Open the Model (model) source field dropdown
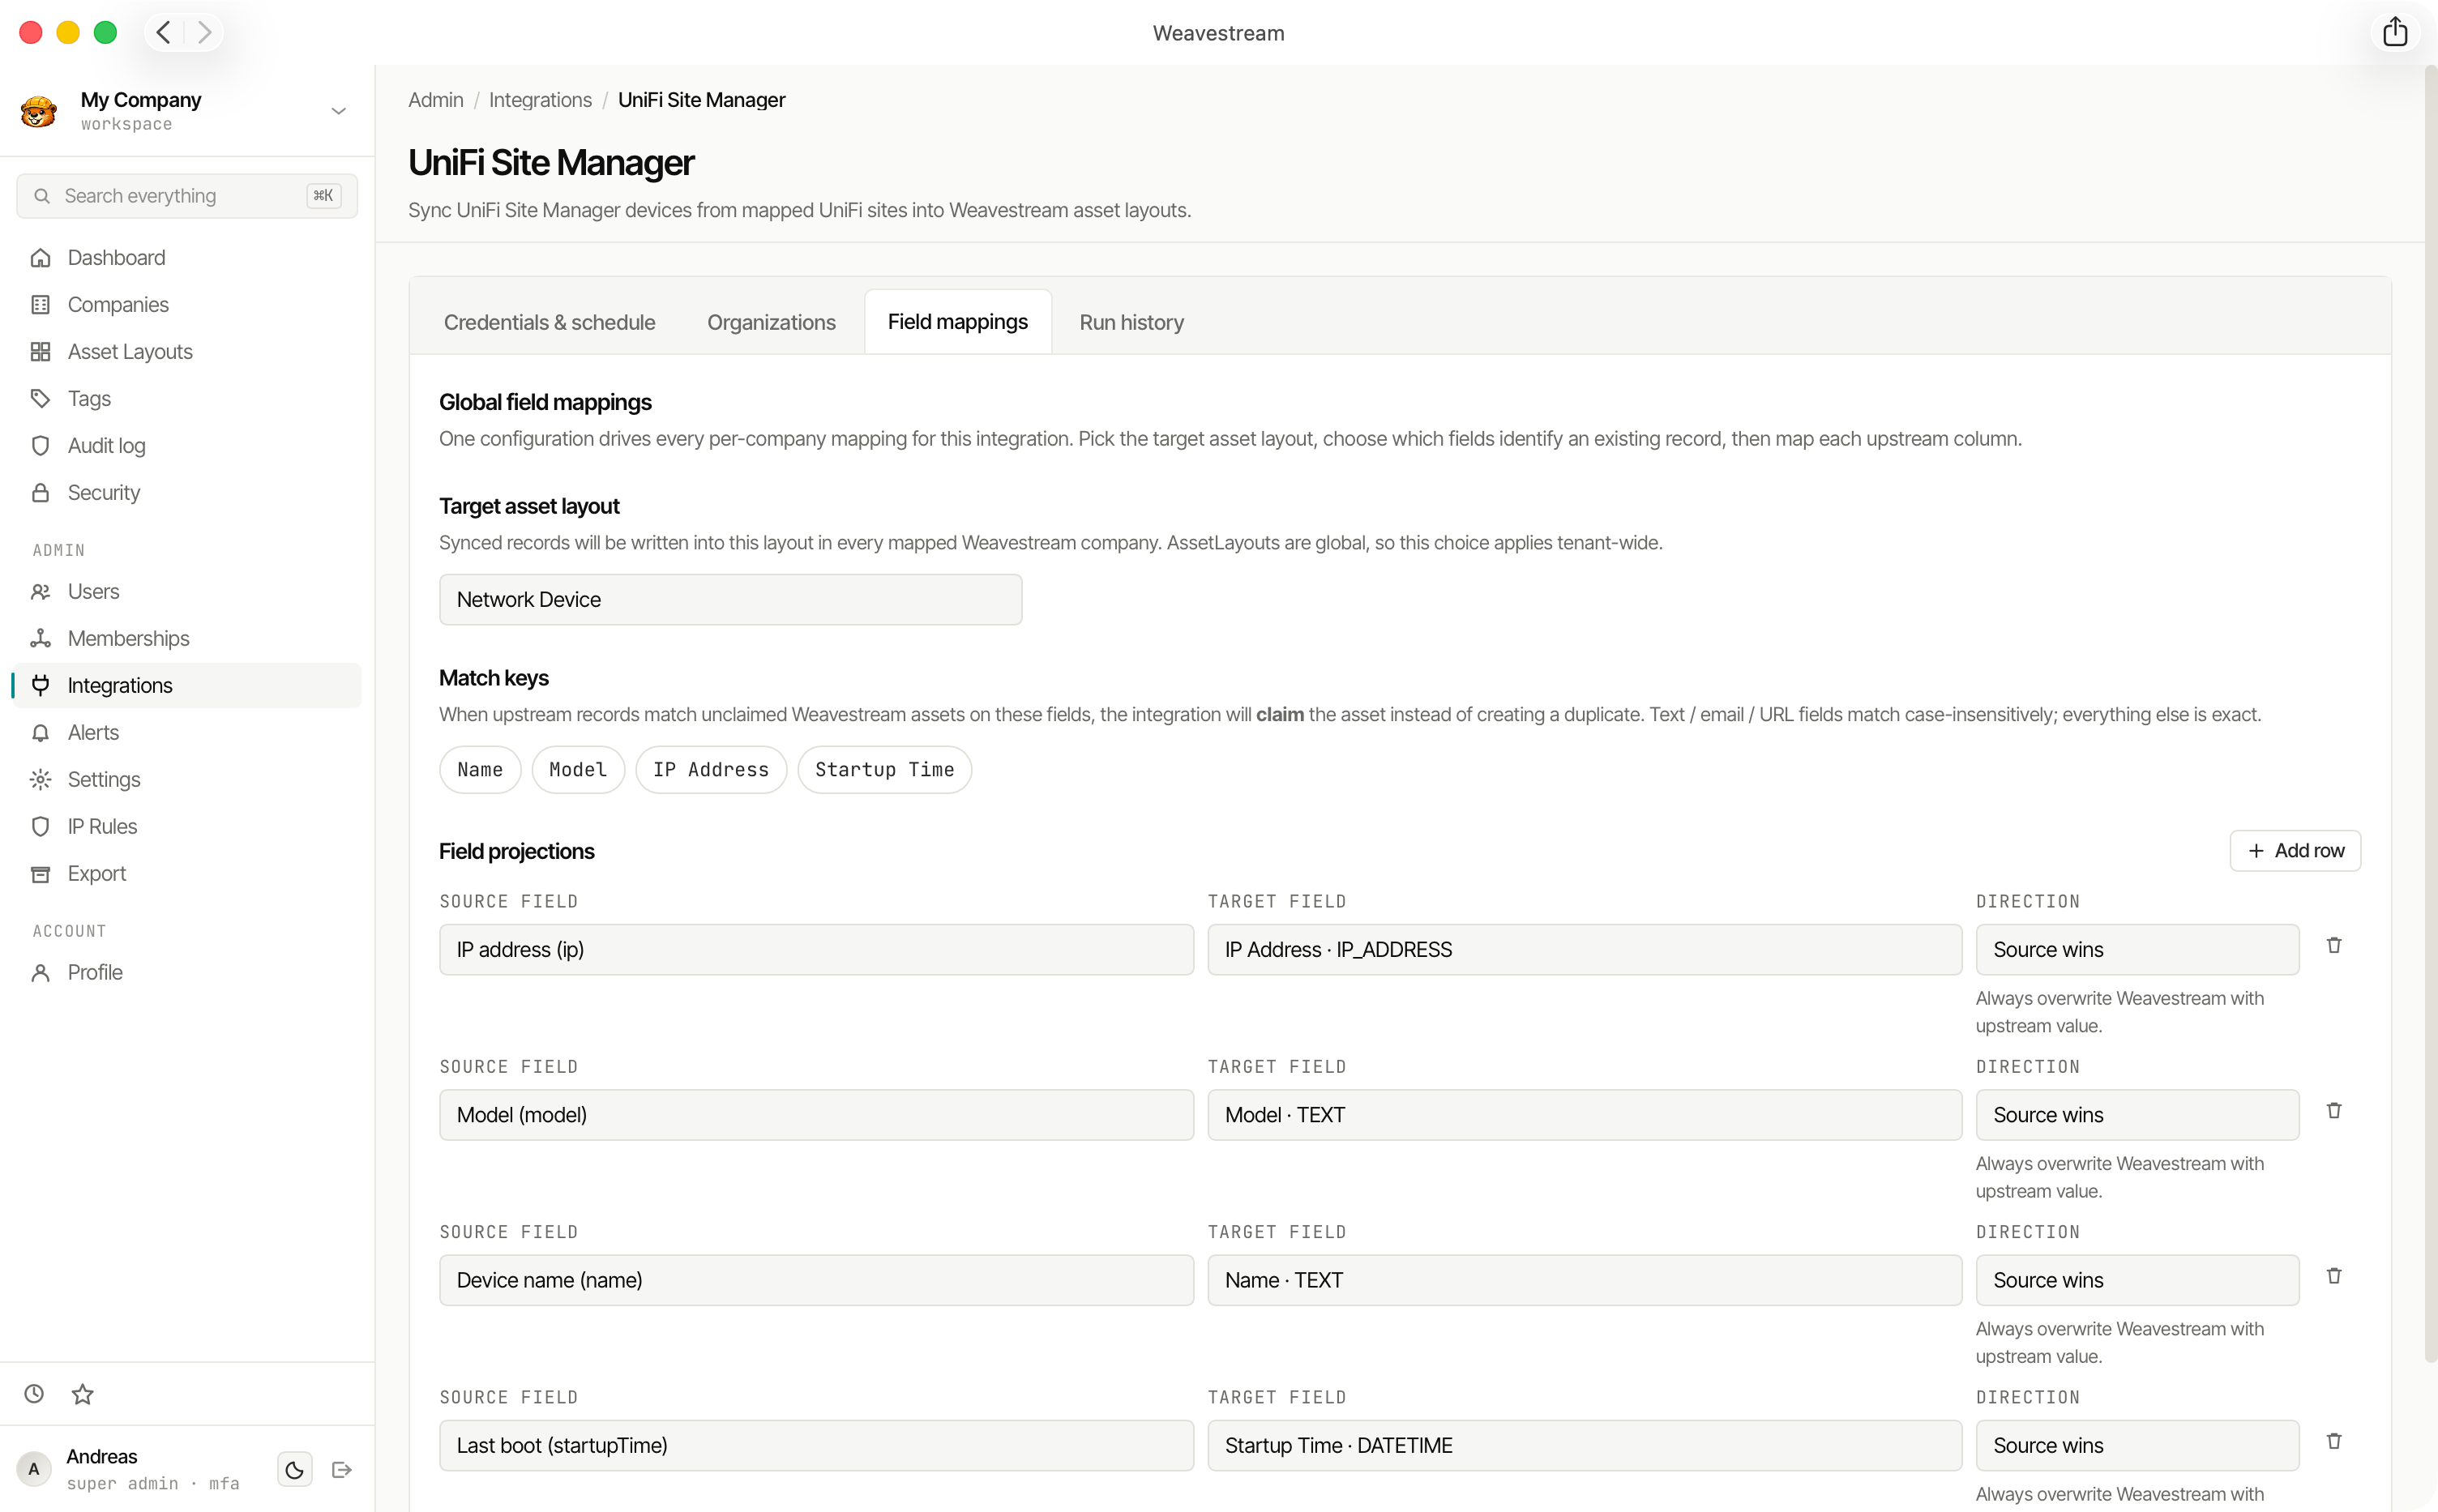 [816, 1115]
